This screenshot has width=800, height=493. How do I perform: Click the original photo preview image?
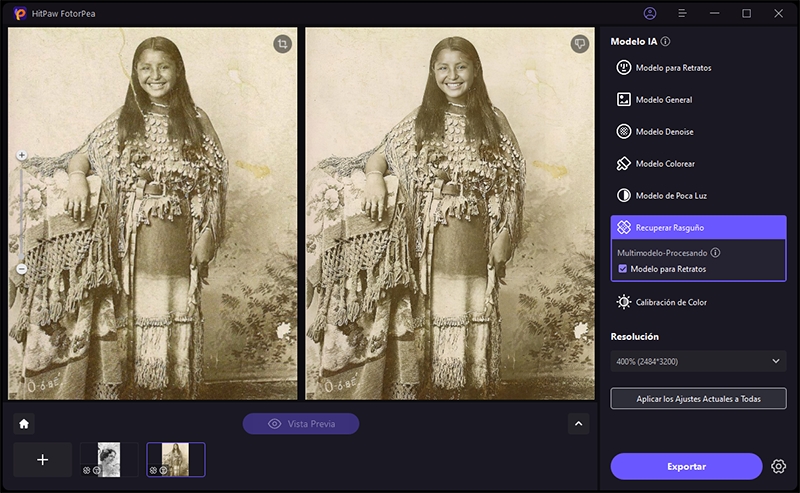point(153,213)
